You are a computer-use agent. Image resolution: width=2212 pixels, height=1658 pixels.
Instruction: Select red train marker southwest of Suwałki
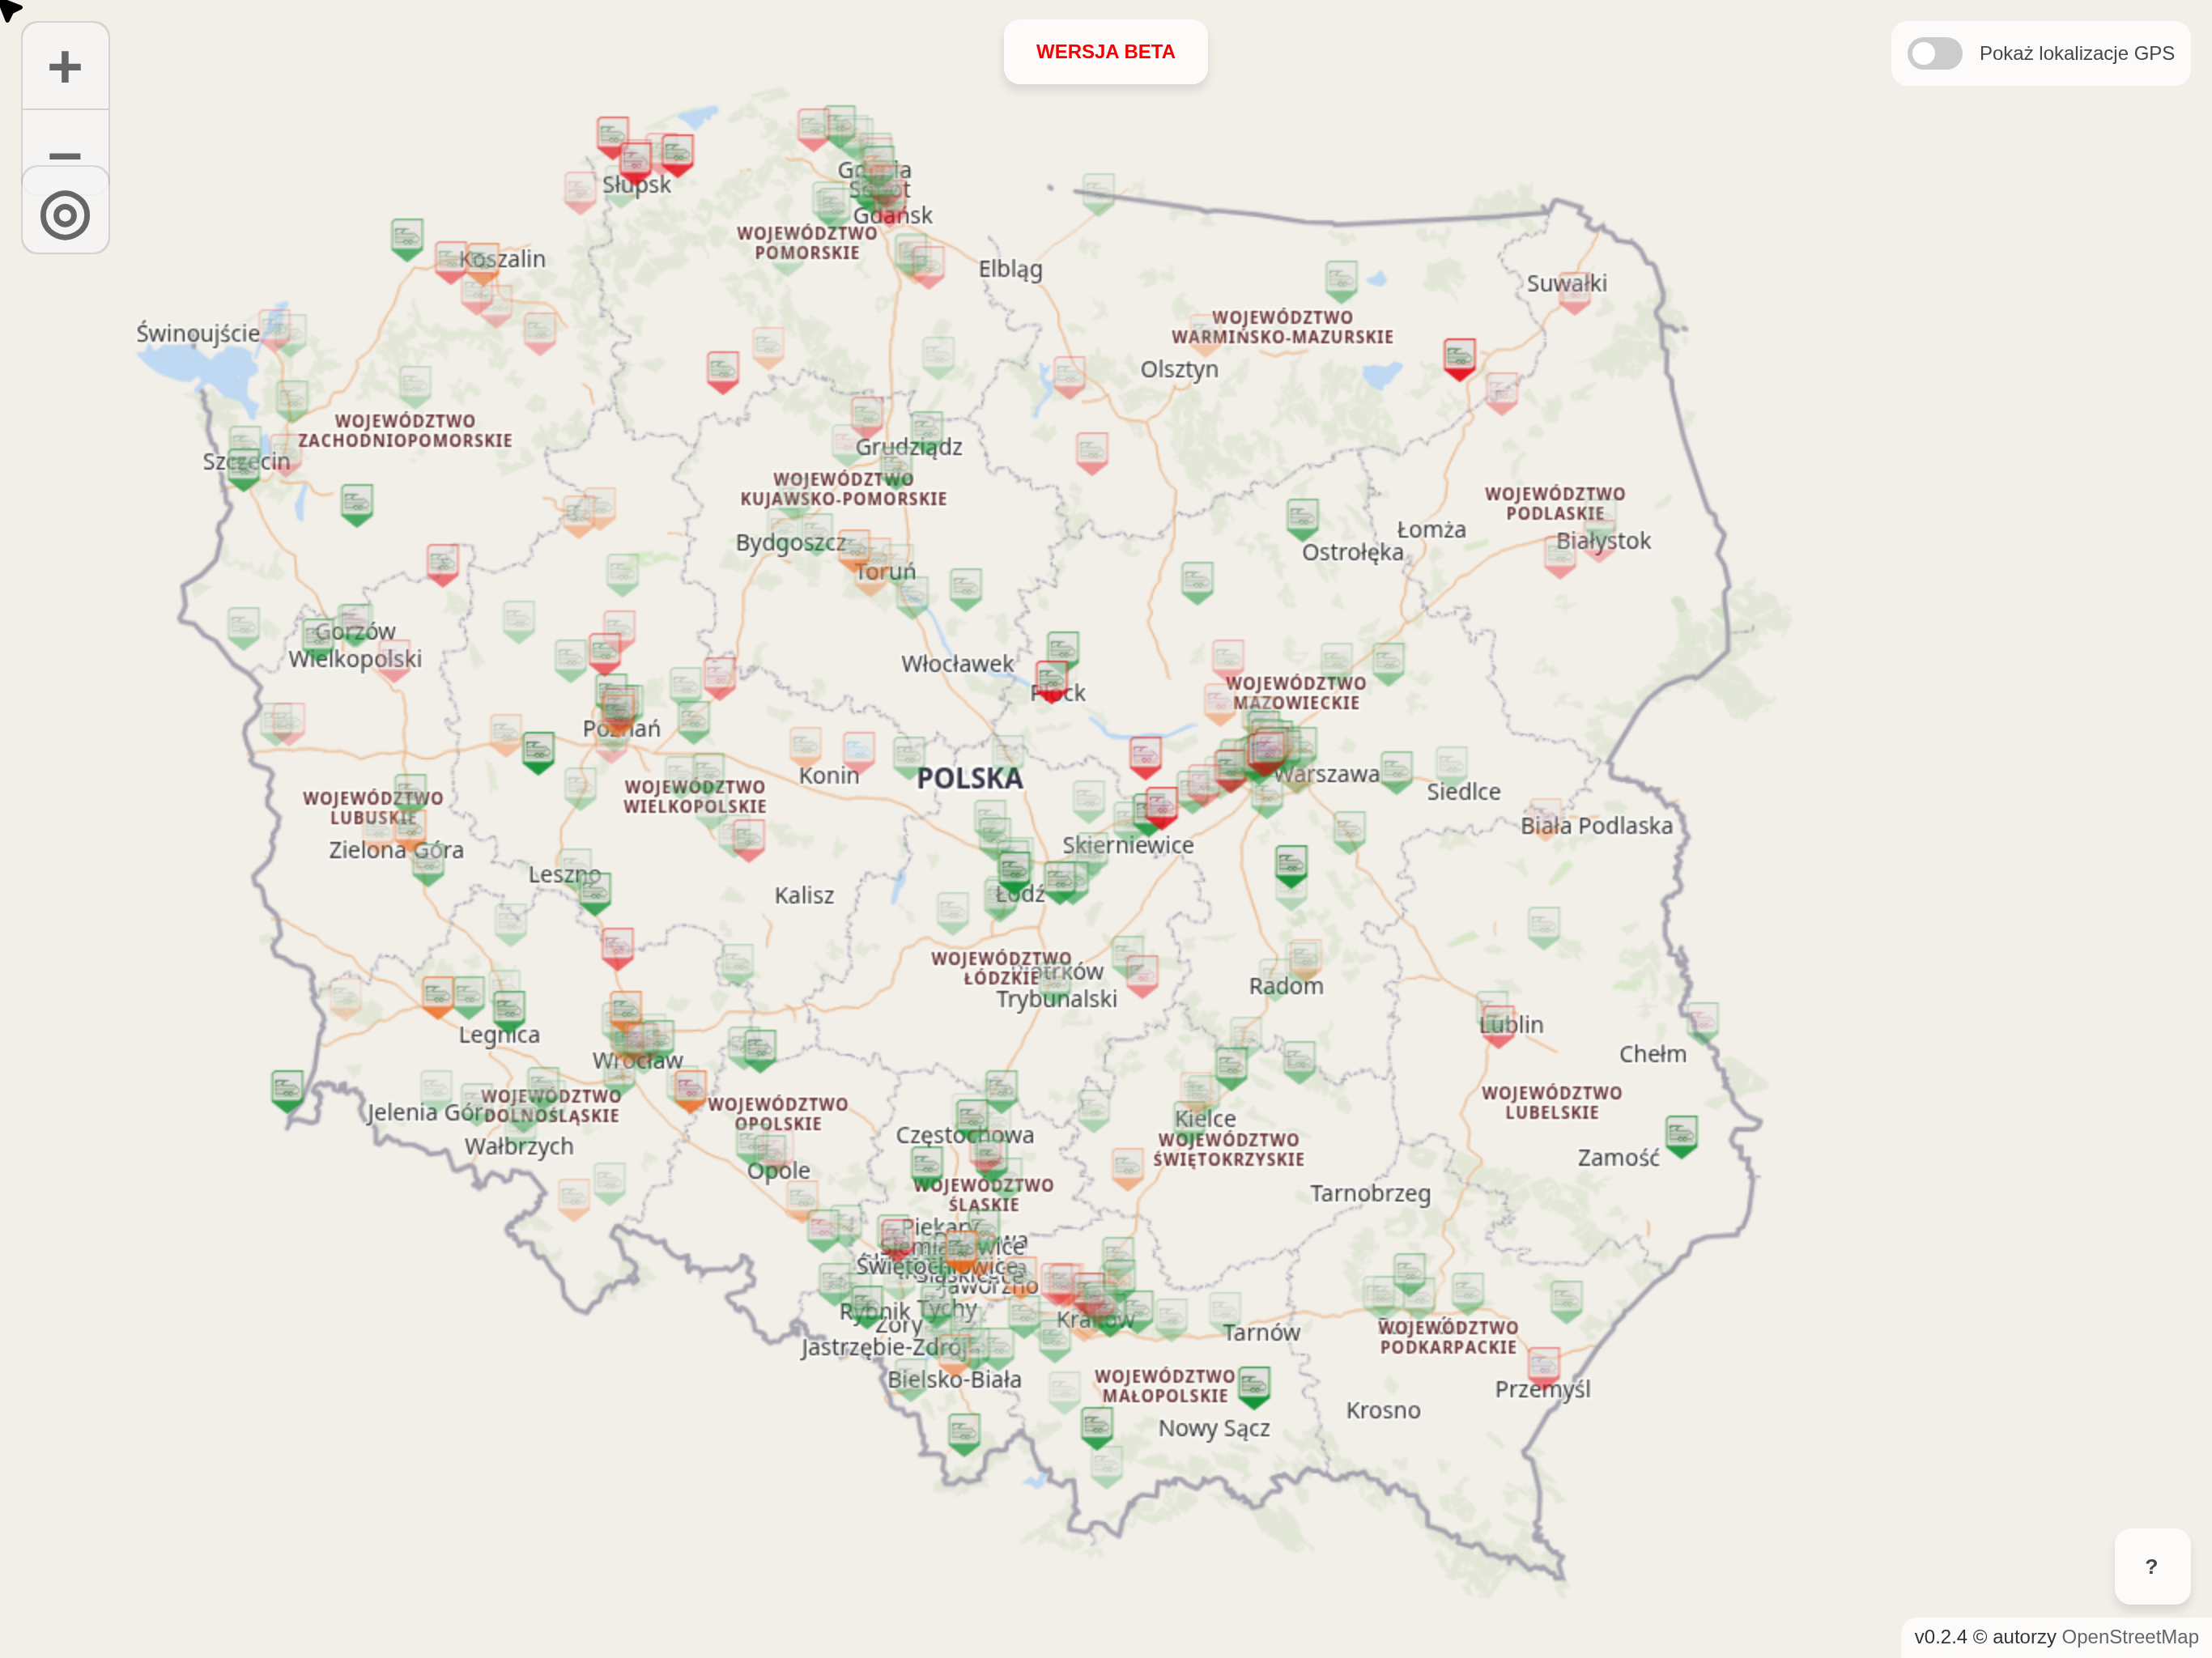click(x=1459, y=356)
